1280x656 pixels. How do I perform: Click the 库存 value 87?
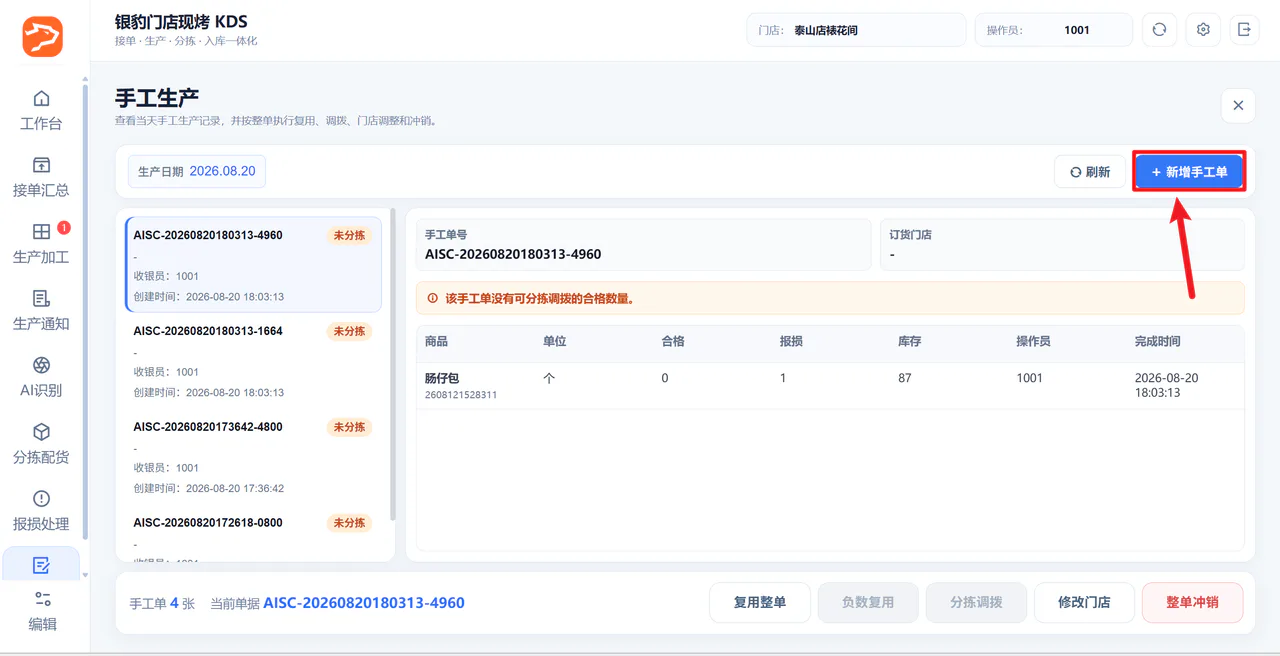[905, 378]
